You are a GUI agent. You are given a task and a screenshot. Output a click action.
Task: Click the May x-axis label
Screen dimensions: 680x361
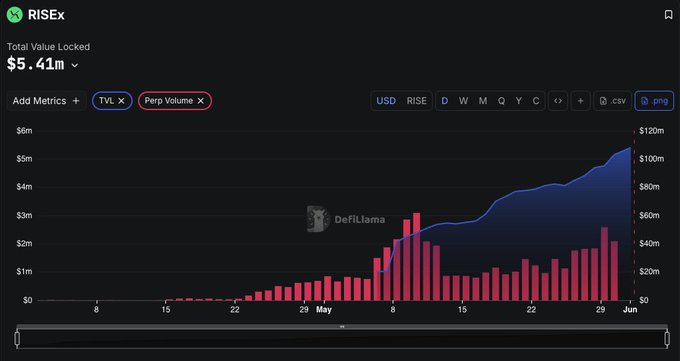[324, 309]
